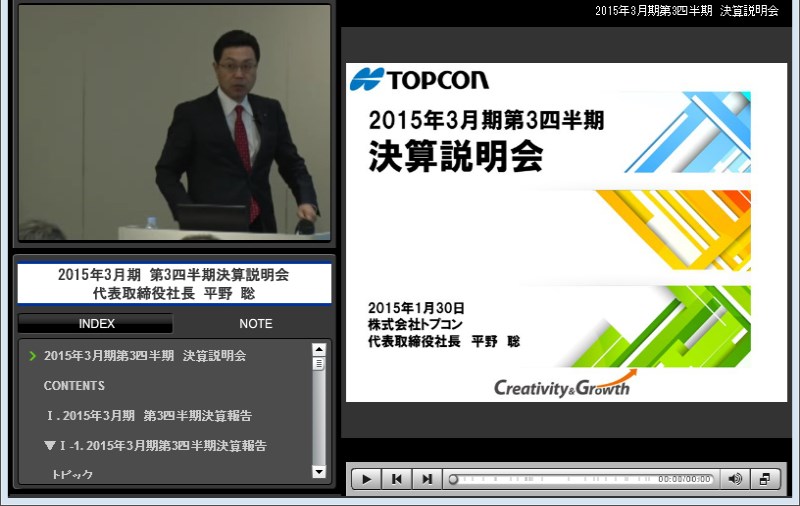This screenshot has height=506, width=800.
Task: Select the トピック index item
Action: tap(72, 474)
